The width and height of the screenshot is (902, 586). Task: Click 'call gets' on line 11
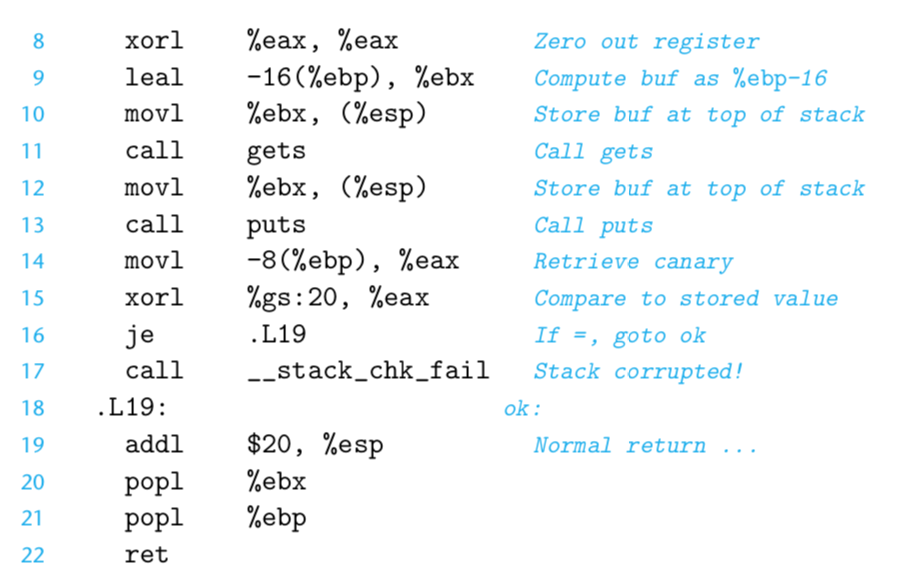(x=216, y=152)
